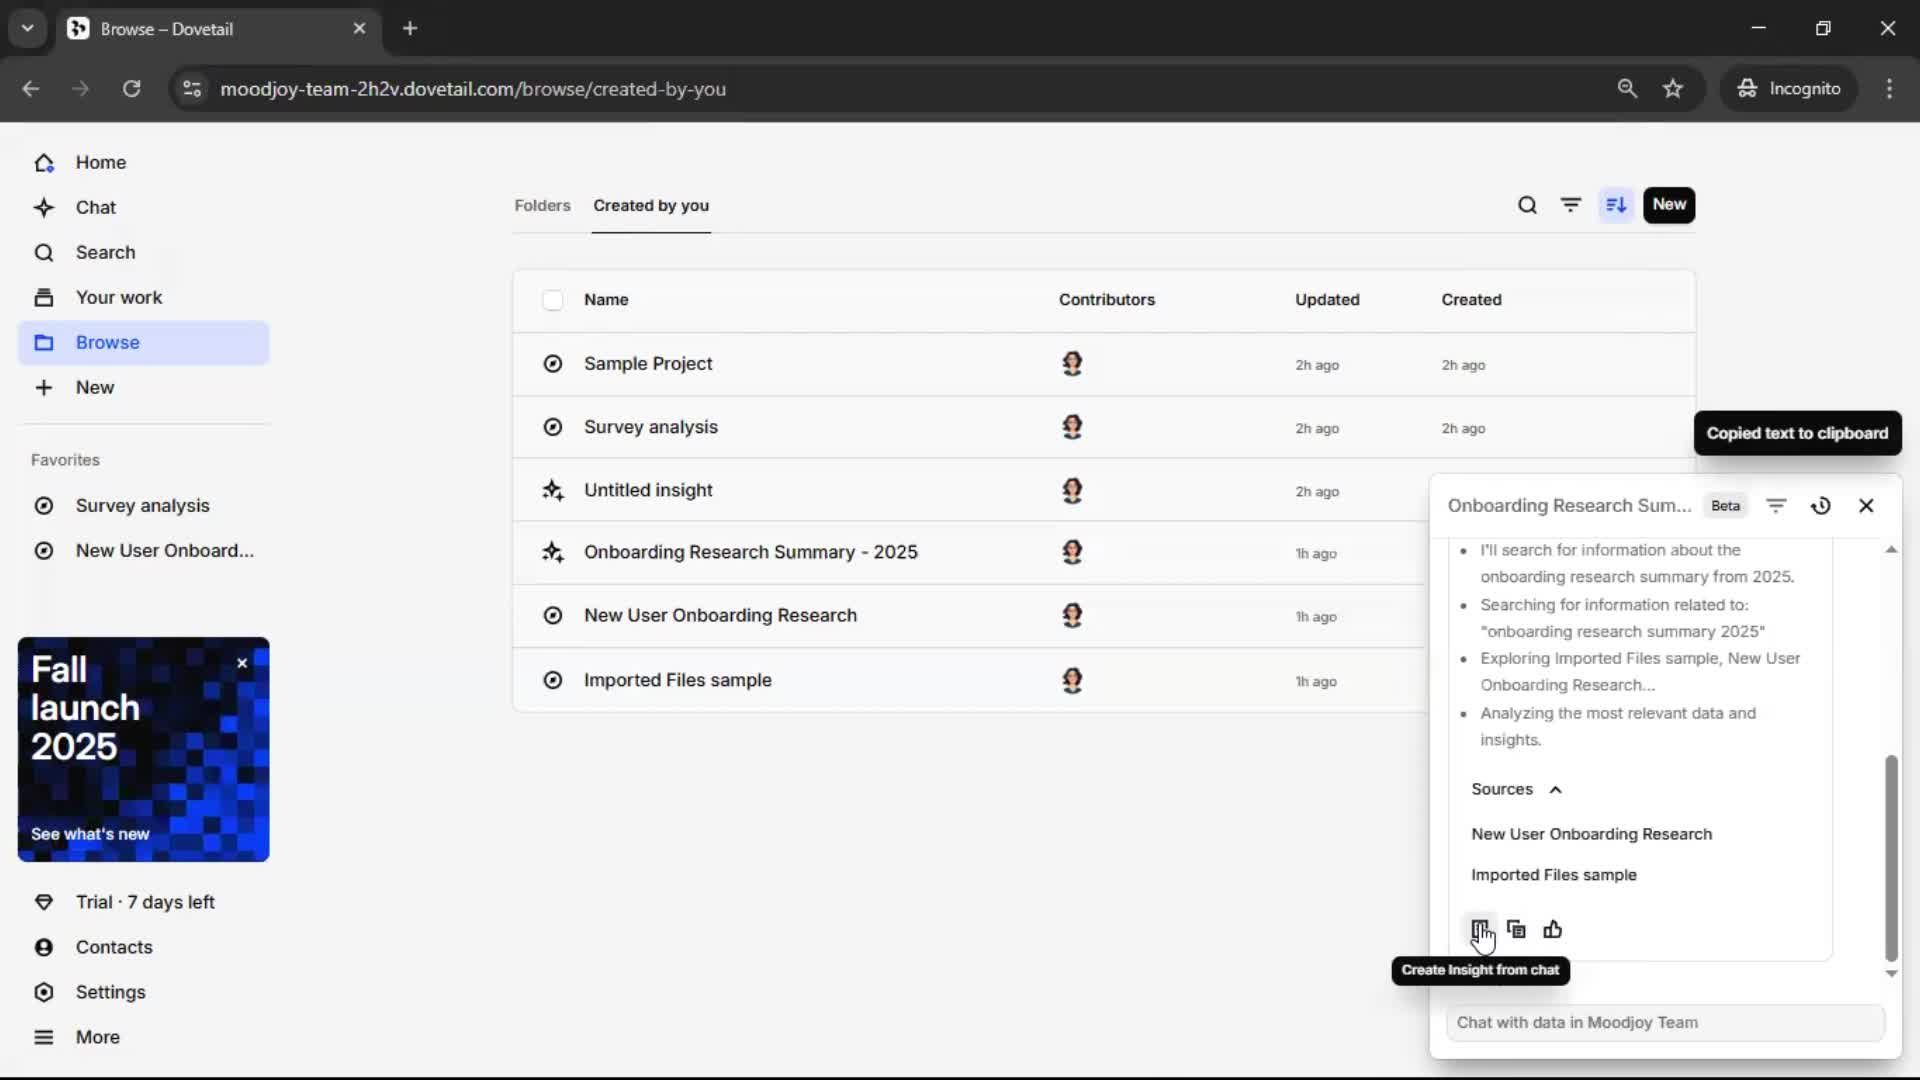Switch to the Folders tab
Viewport: 1920px width, 1080px height.
(x=542, y=205)
